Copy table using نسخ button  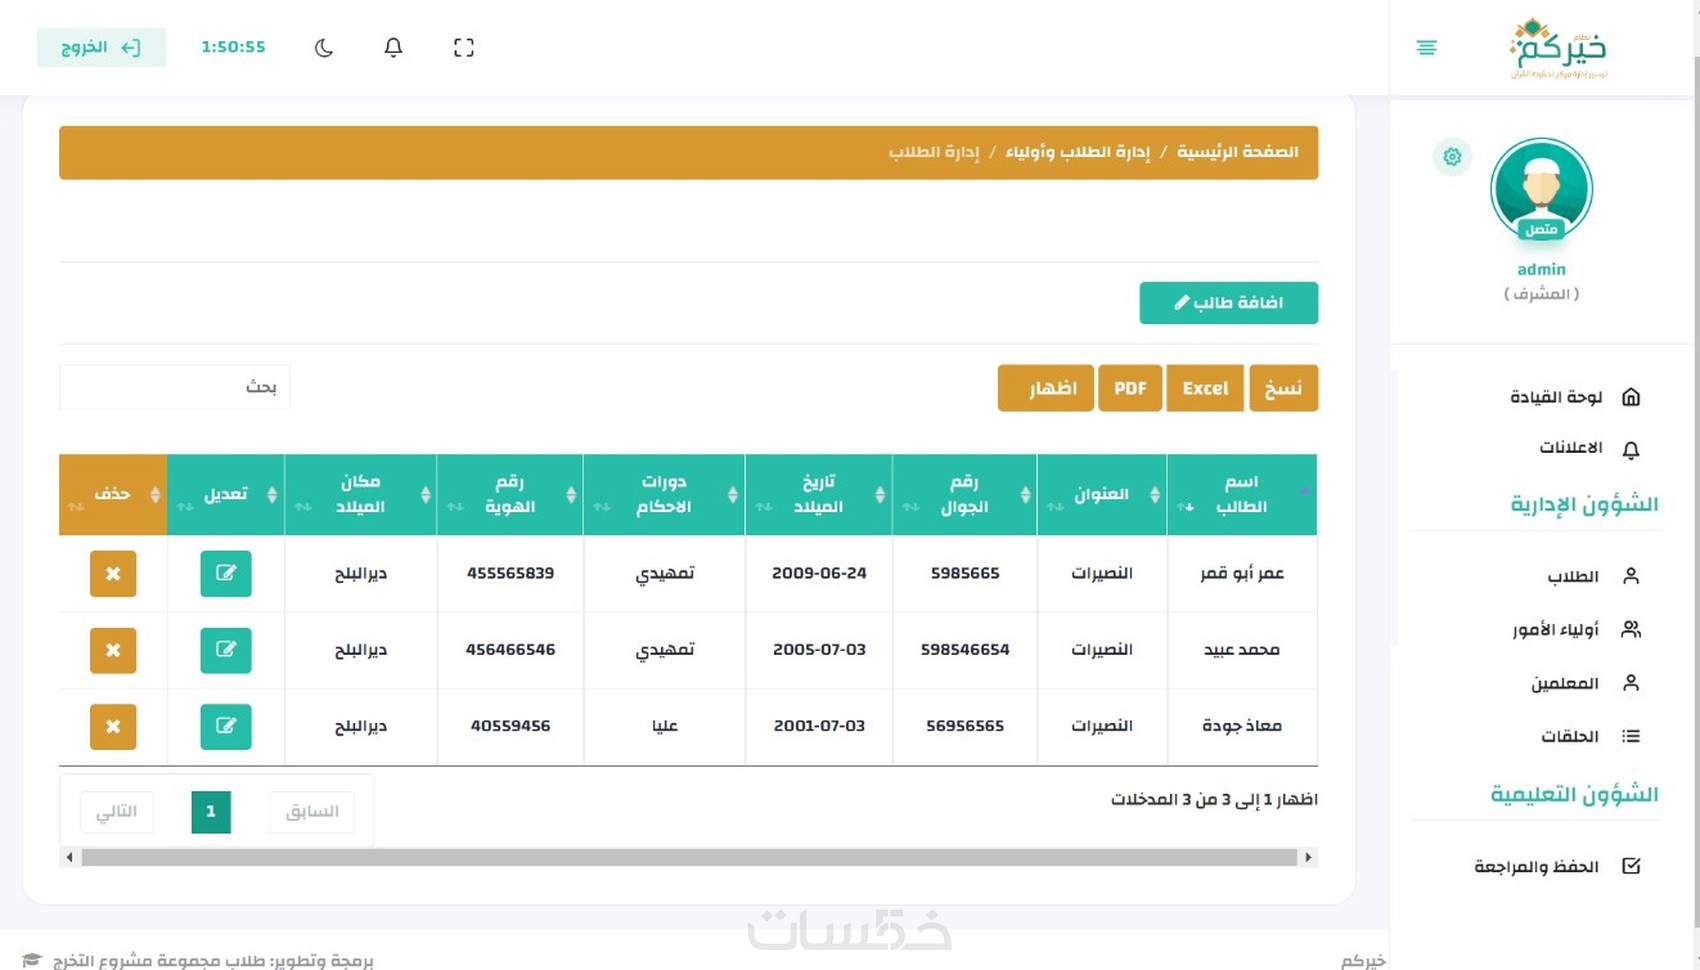pyautogui.click(x=1283, y=388)
